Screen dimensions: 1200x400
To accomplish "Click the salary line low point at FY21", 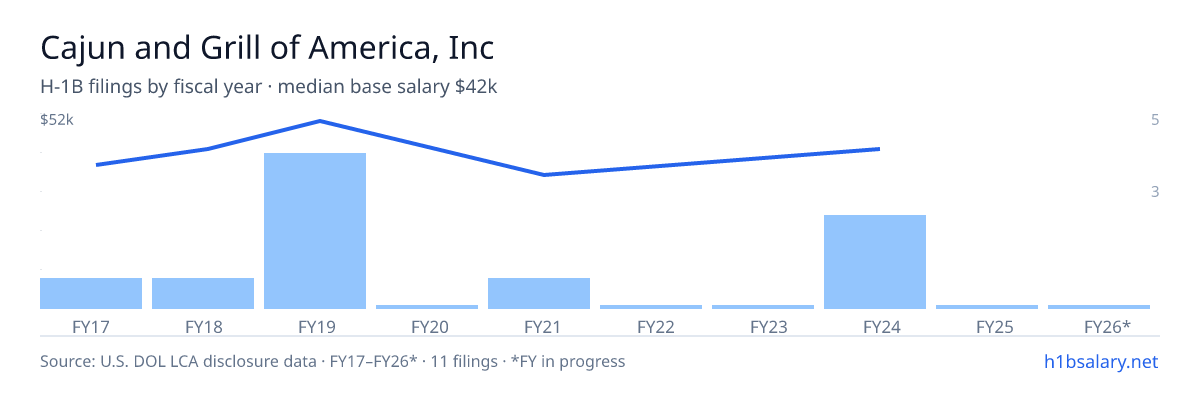I will coord(543,175).
